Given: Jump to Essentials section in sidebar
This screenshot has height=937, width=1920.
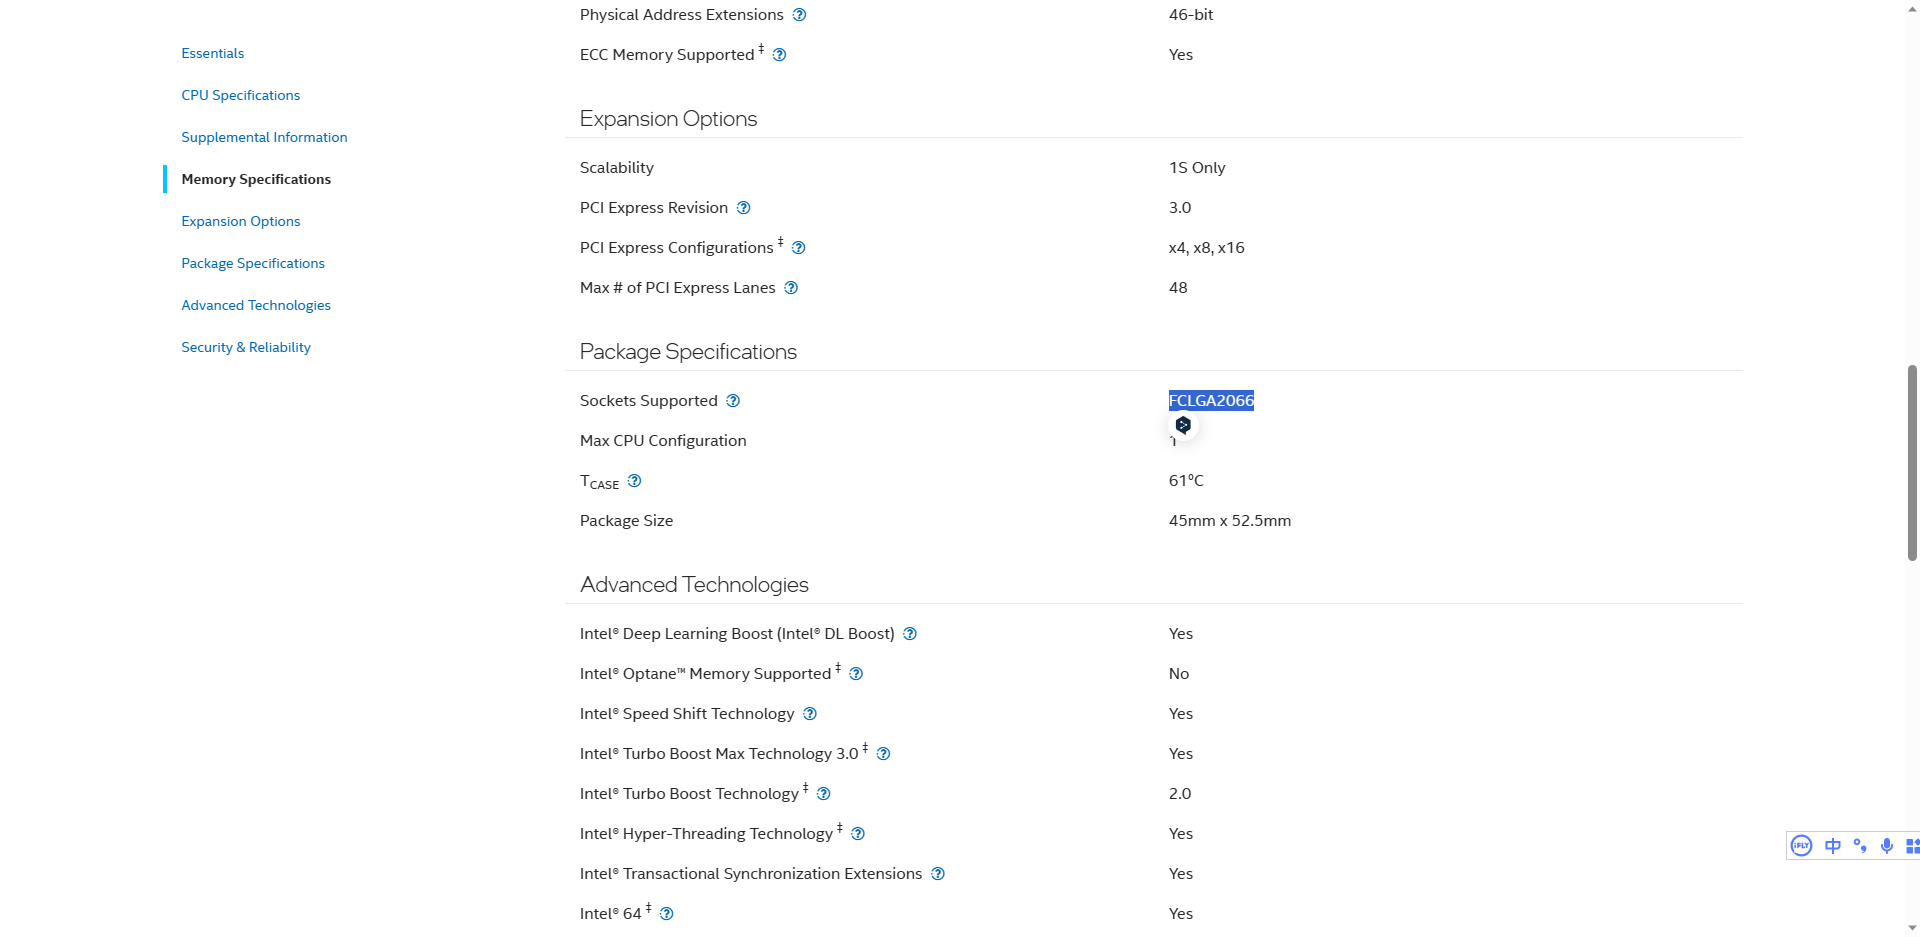Looking at the screenshot, I should pyautogui.click(x=212, y=53).
